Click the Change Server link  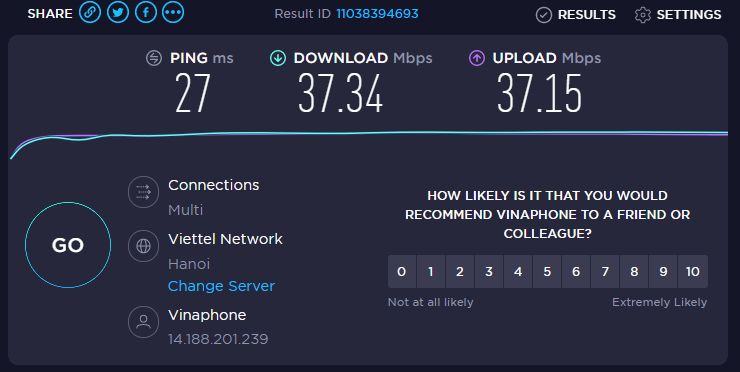pos(221,286)
